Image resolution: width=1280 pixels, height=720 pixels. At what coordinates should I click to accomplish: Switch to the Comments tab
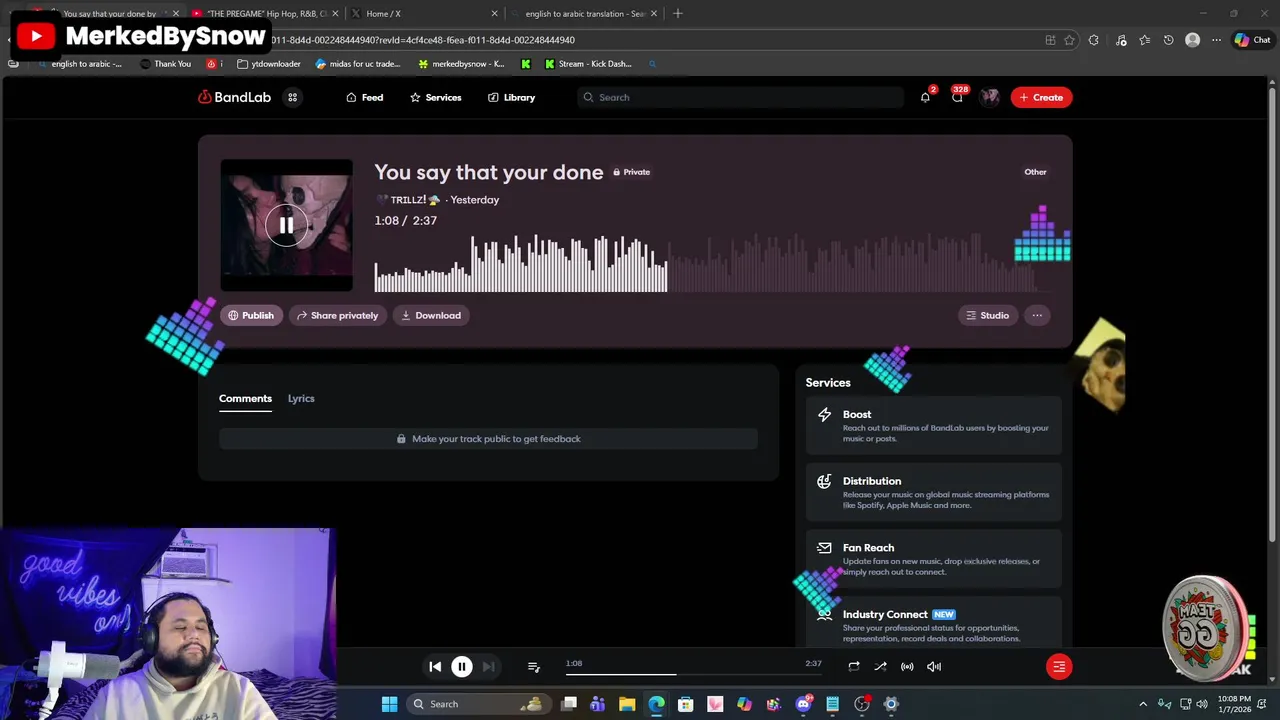[245, 398]
